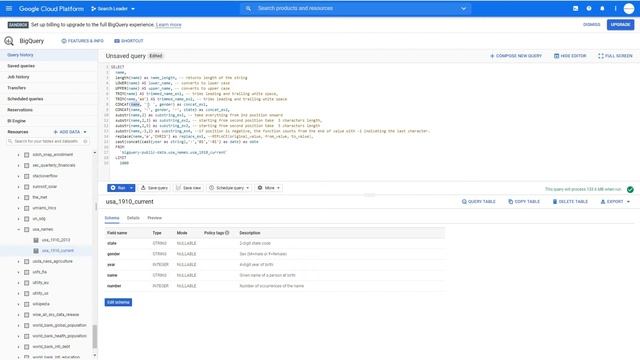Screen dimensions: 640x360
Task: Click Add Data dropdown
Action: [x=70, y=132]
